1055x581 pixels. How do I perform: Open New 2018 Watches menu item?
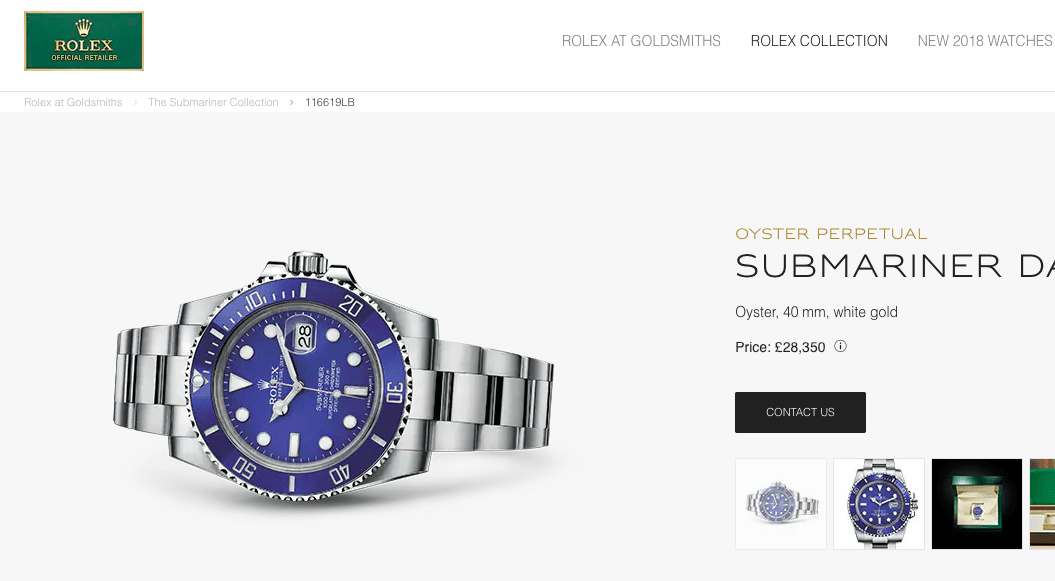(x=986, y=41)
